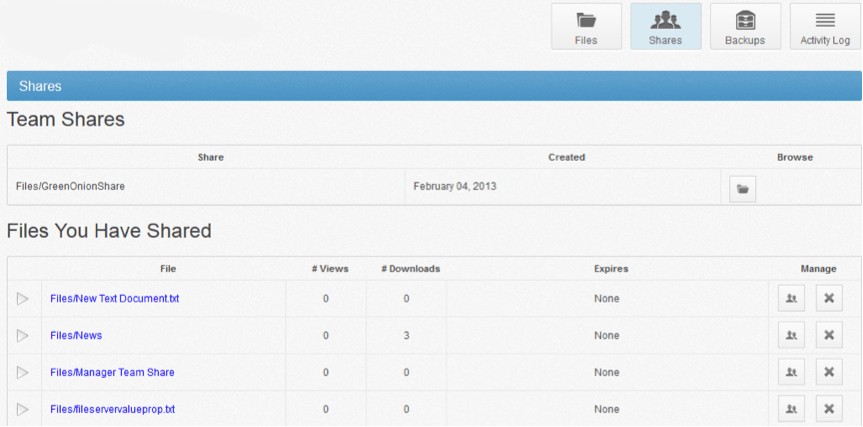863x427 pixels.
Task: Select the Team Shares heading
Action: pyautogui.click(x=65, y=119)
